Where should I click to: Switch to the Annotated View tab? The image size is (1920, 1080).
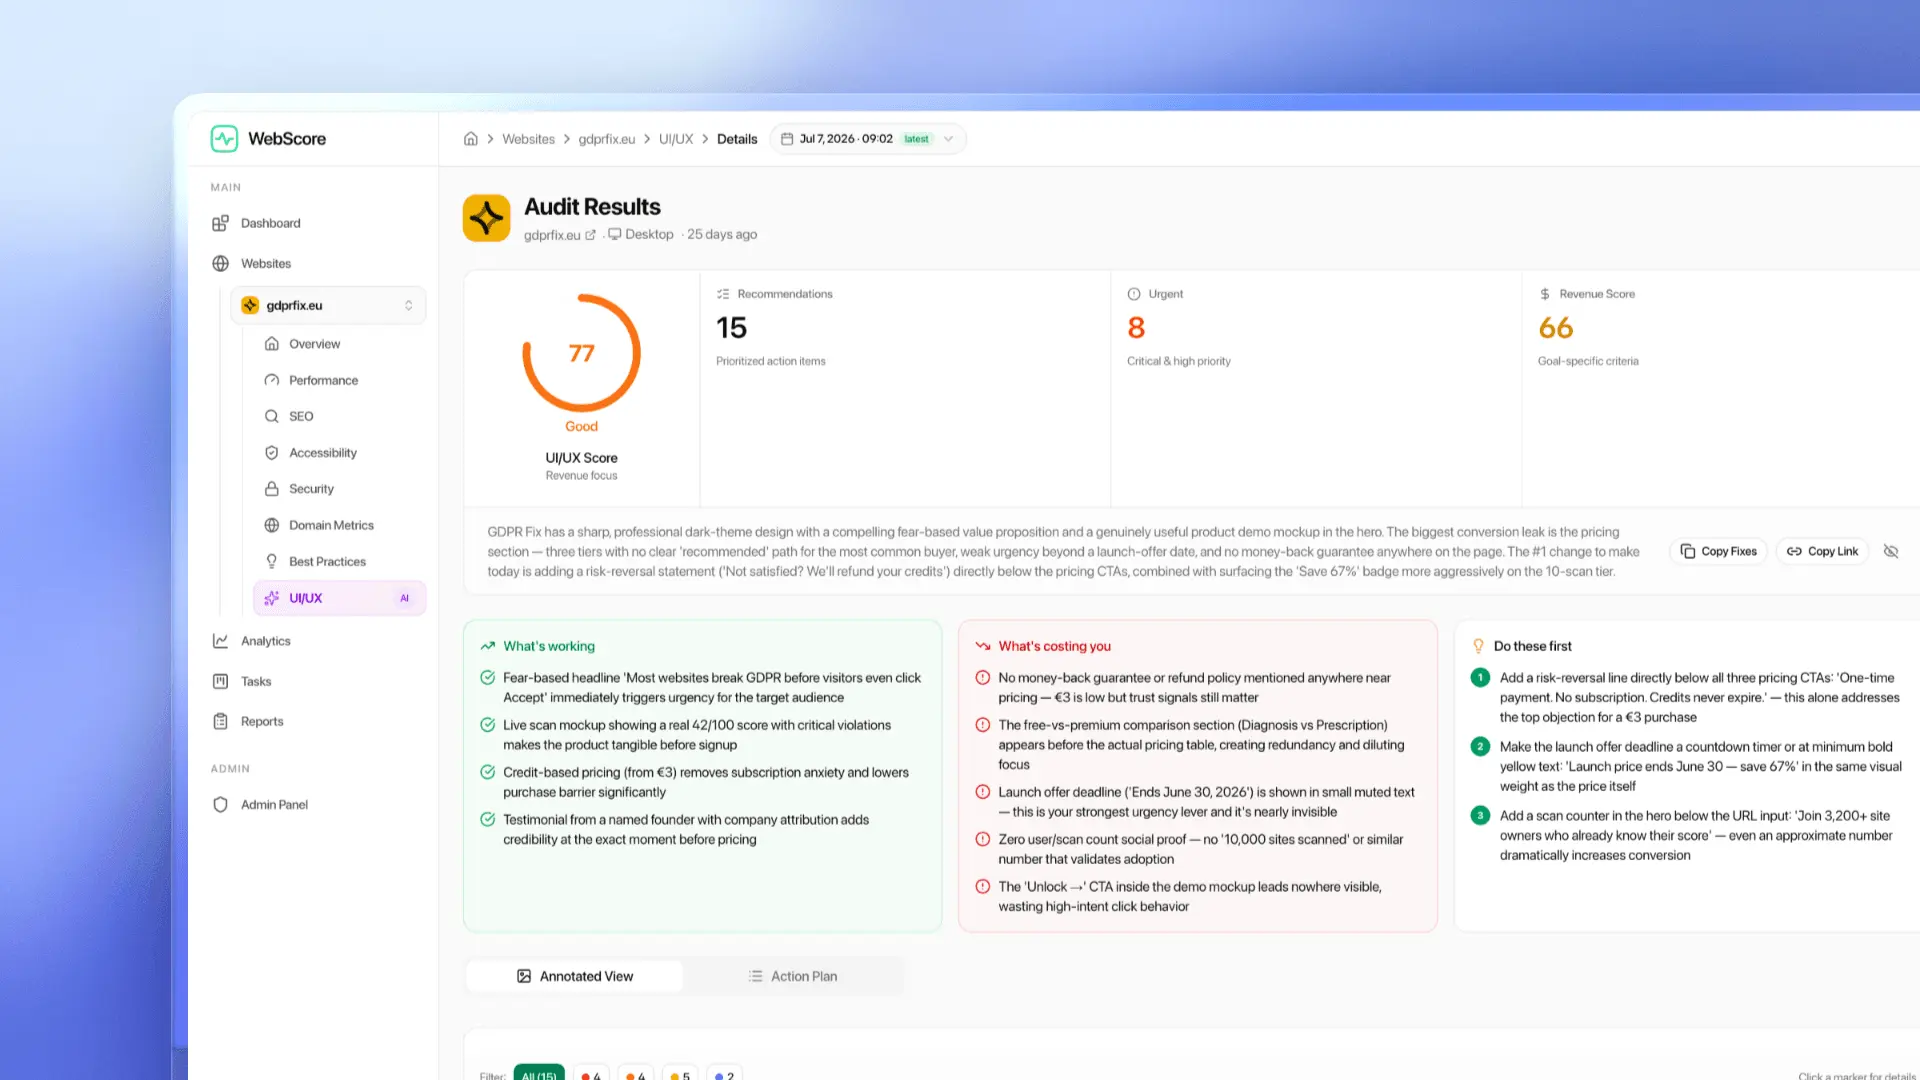[x=575, y=976]
